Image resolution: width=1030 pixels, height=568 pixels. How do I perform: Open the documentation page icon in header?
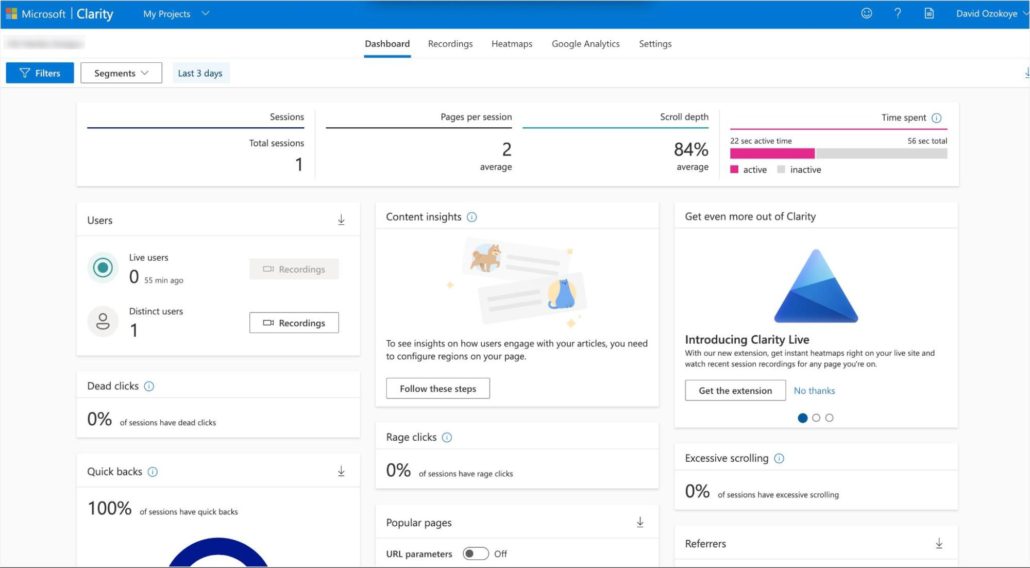(x=929, y=13)
